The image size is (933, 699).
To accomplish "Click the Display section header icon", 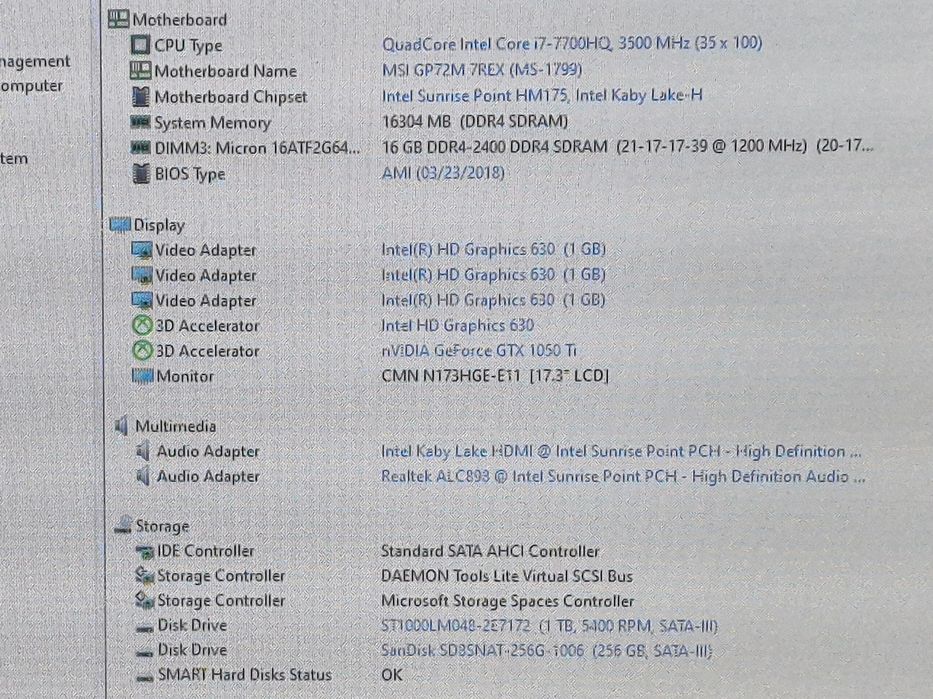I will 120,225.
